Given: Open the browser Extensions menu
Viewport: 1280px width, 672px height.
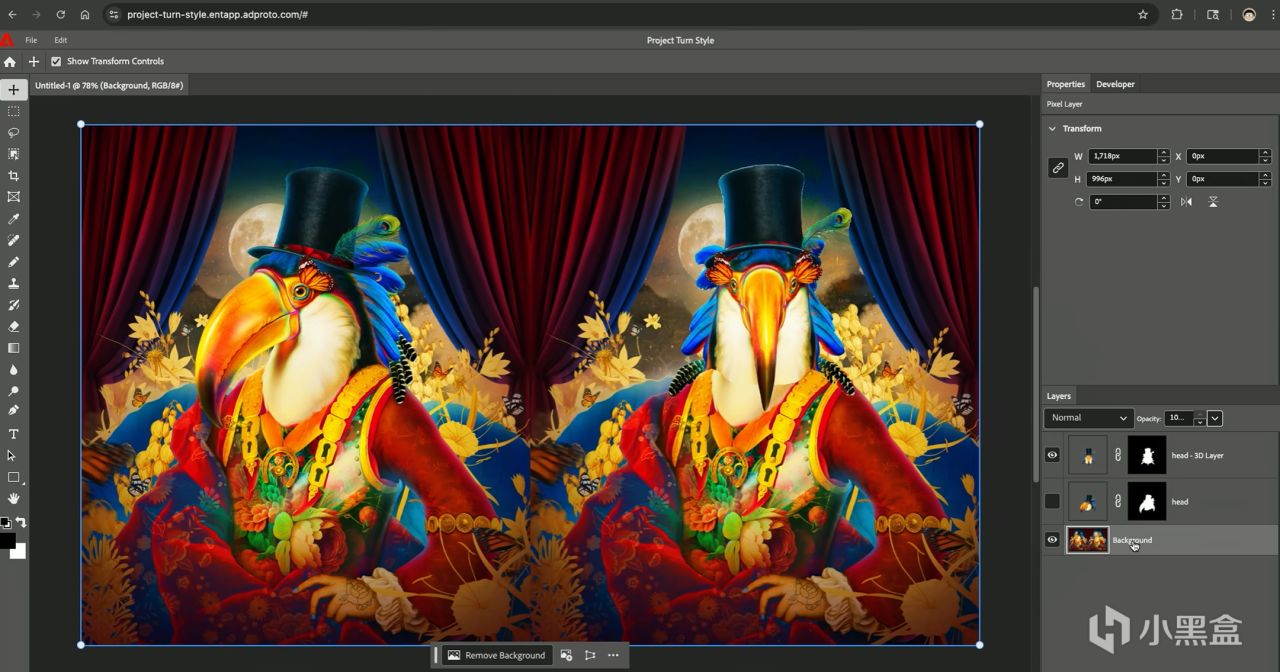Looking at the screenshot, I should [x=1177, y=15].
